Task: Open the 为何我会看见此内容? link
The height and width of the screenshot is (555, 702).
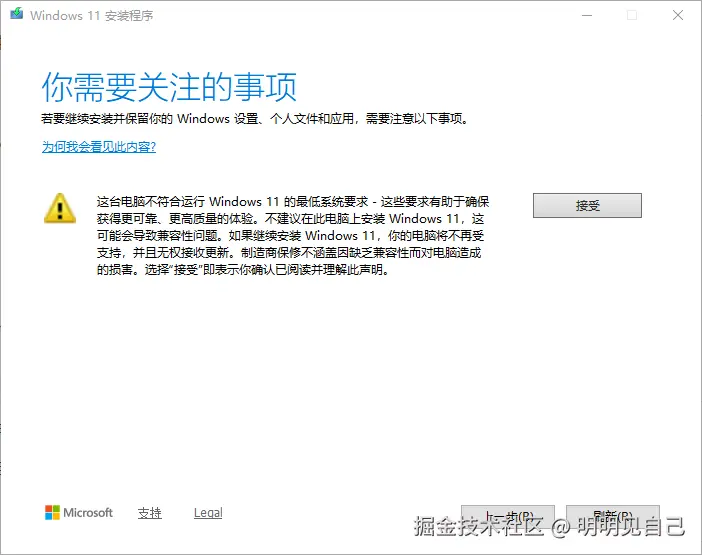Action: click(98, 147)
